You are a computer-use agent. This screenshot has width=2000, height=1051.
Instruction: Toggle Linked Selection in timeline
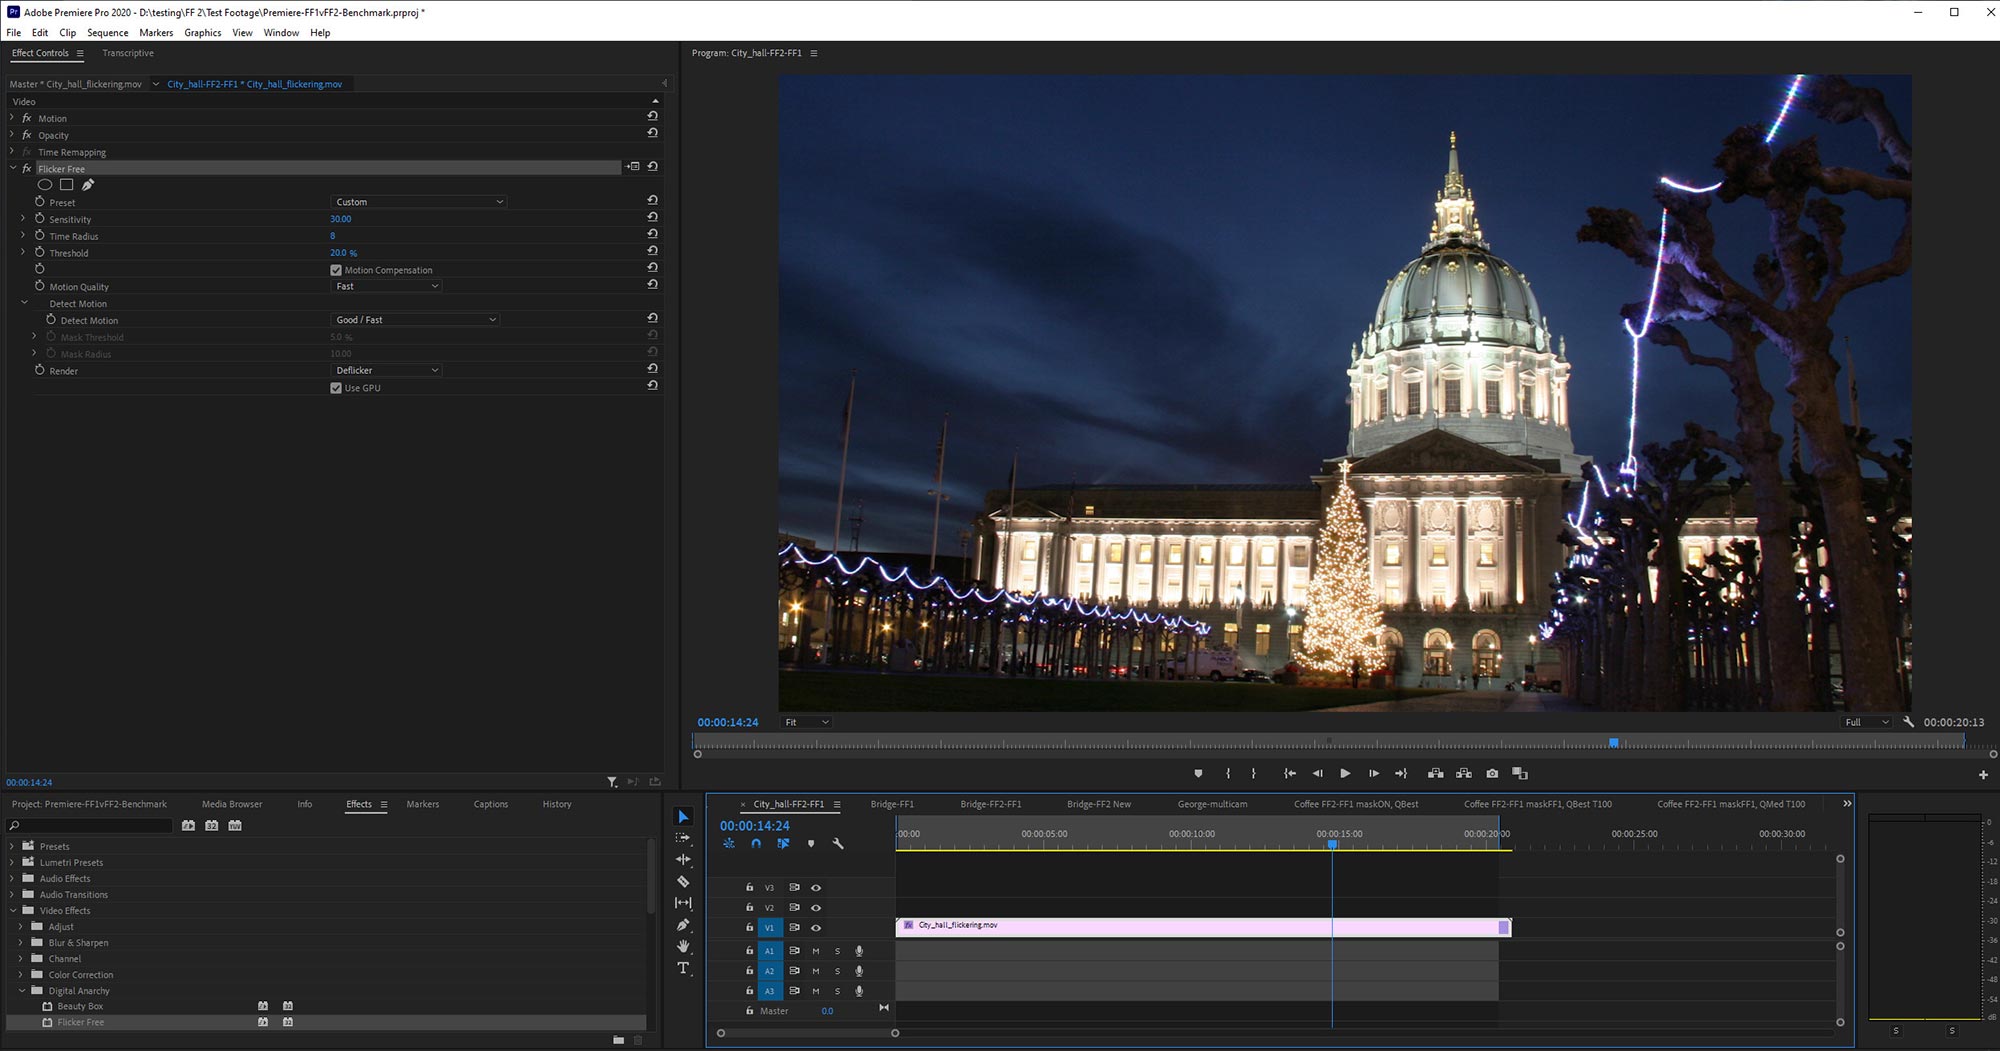pos(783,844)
